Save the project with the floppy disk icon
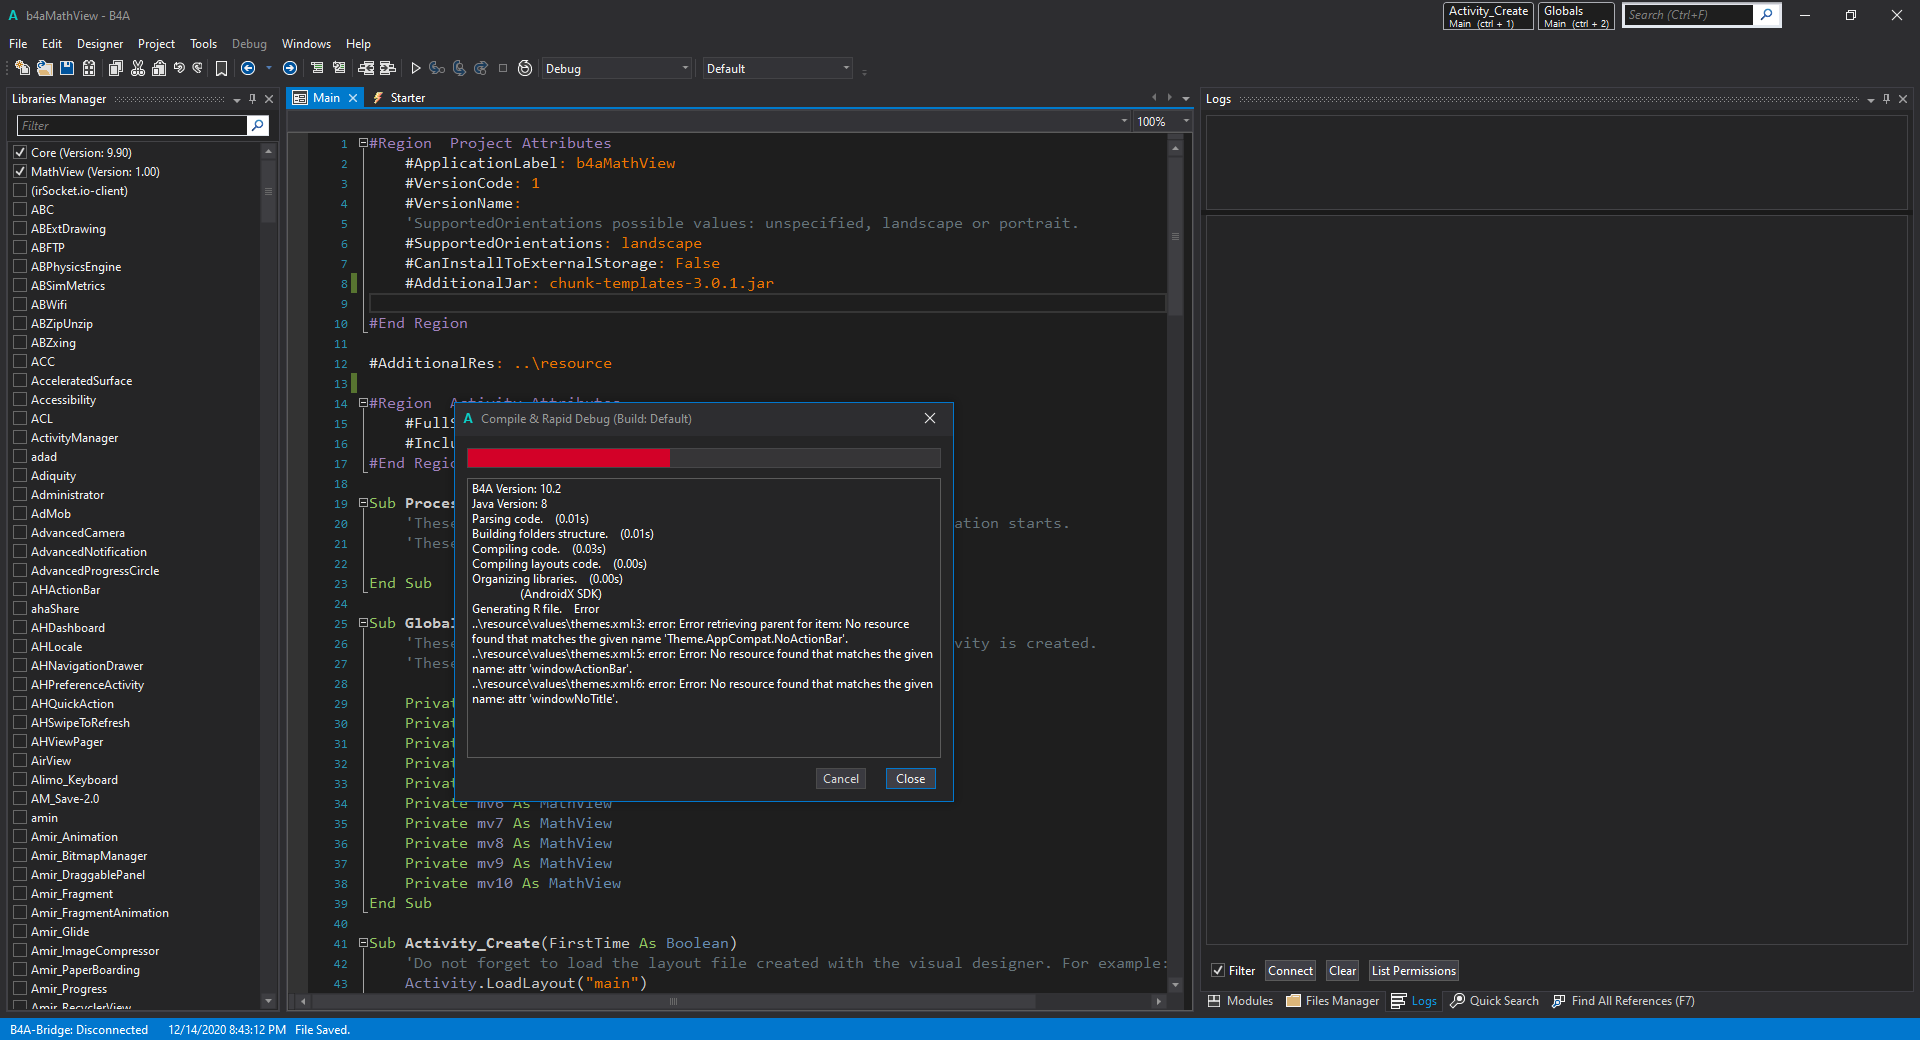This screenshot has width=1920, height=1040. (x=67, y=68)
